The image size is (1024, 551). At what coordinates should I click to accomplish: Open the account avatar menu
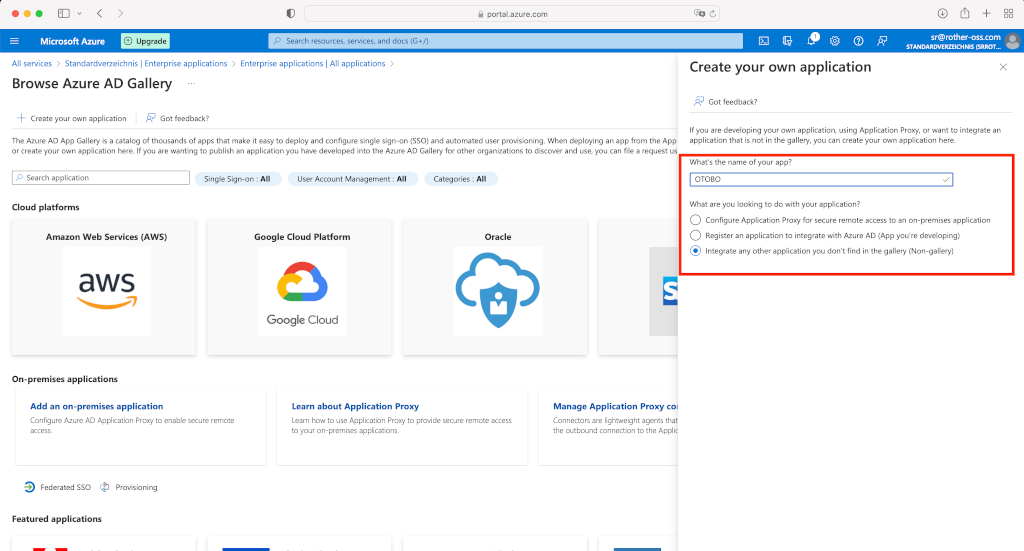(x=1013, y=41)
